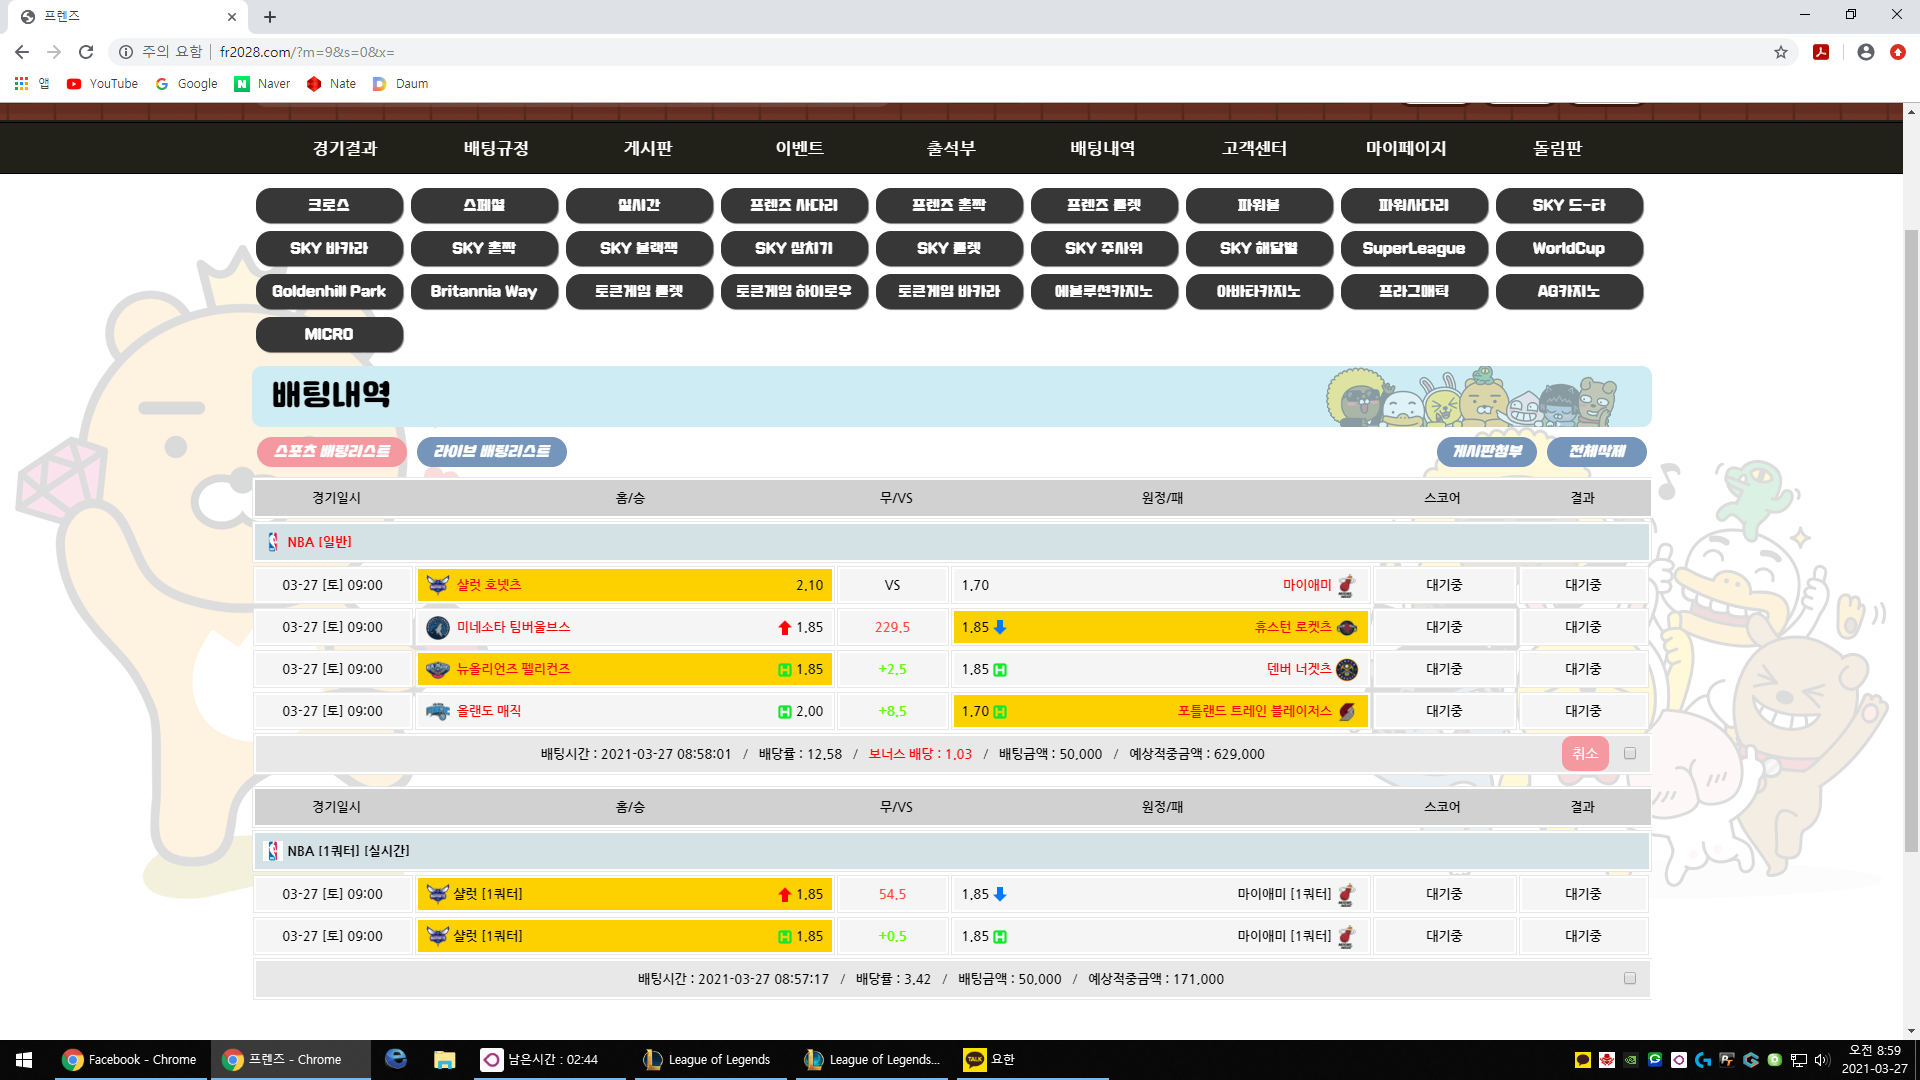Reload the page with refresh icon
Image resolution: width=1920 pixels, height=1080 pixels.
86,52
